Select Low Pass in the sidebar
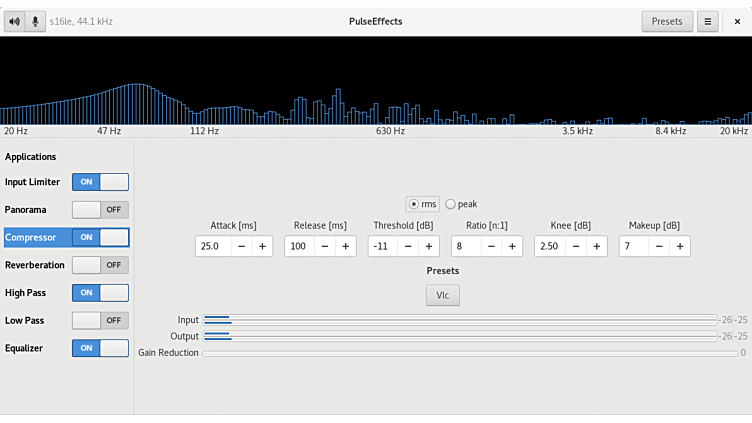This screenshot has height=423, width=752. pyautogui.click(x=25, y=320)
